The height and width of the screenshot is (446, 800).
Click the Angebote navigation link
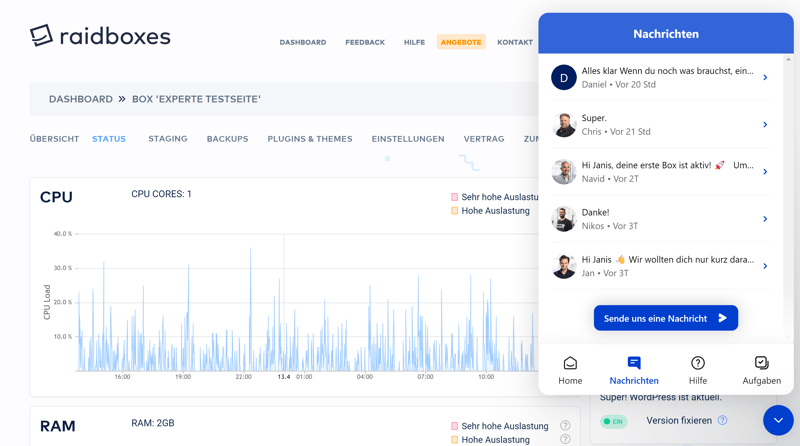click(x=461, y=42)
